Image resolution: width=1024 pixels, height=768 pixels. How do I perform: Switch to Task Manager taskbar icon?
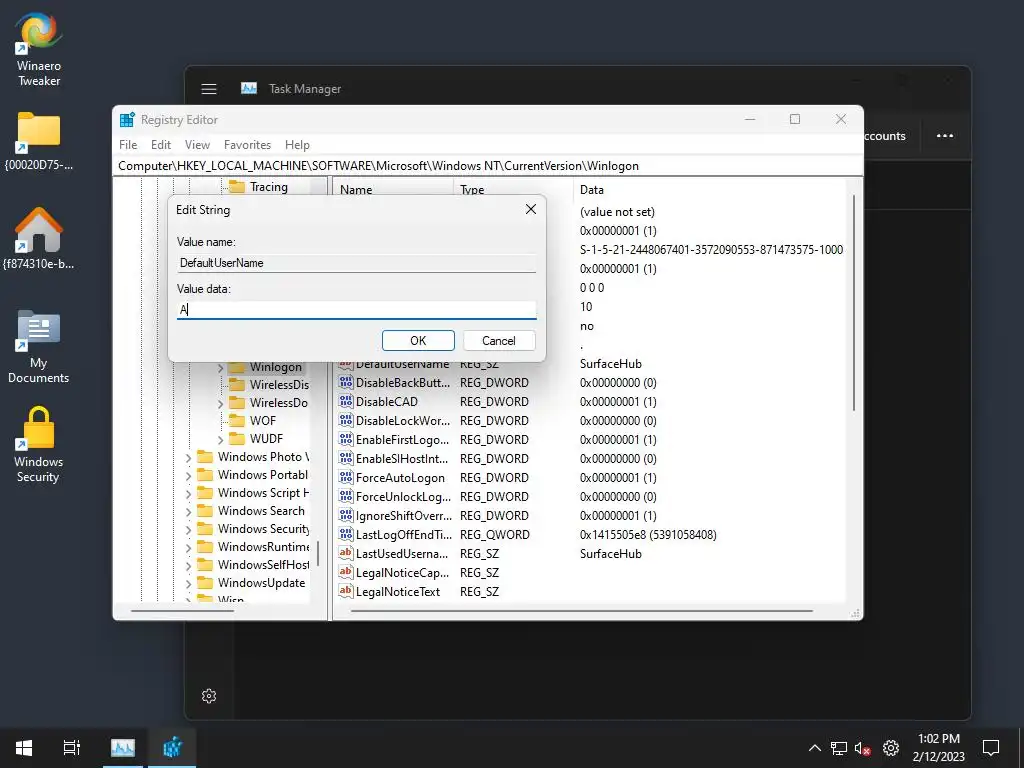(123, 747)
